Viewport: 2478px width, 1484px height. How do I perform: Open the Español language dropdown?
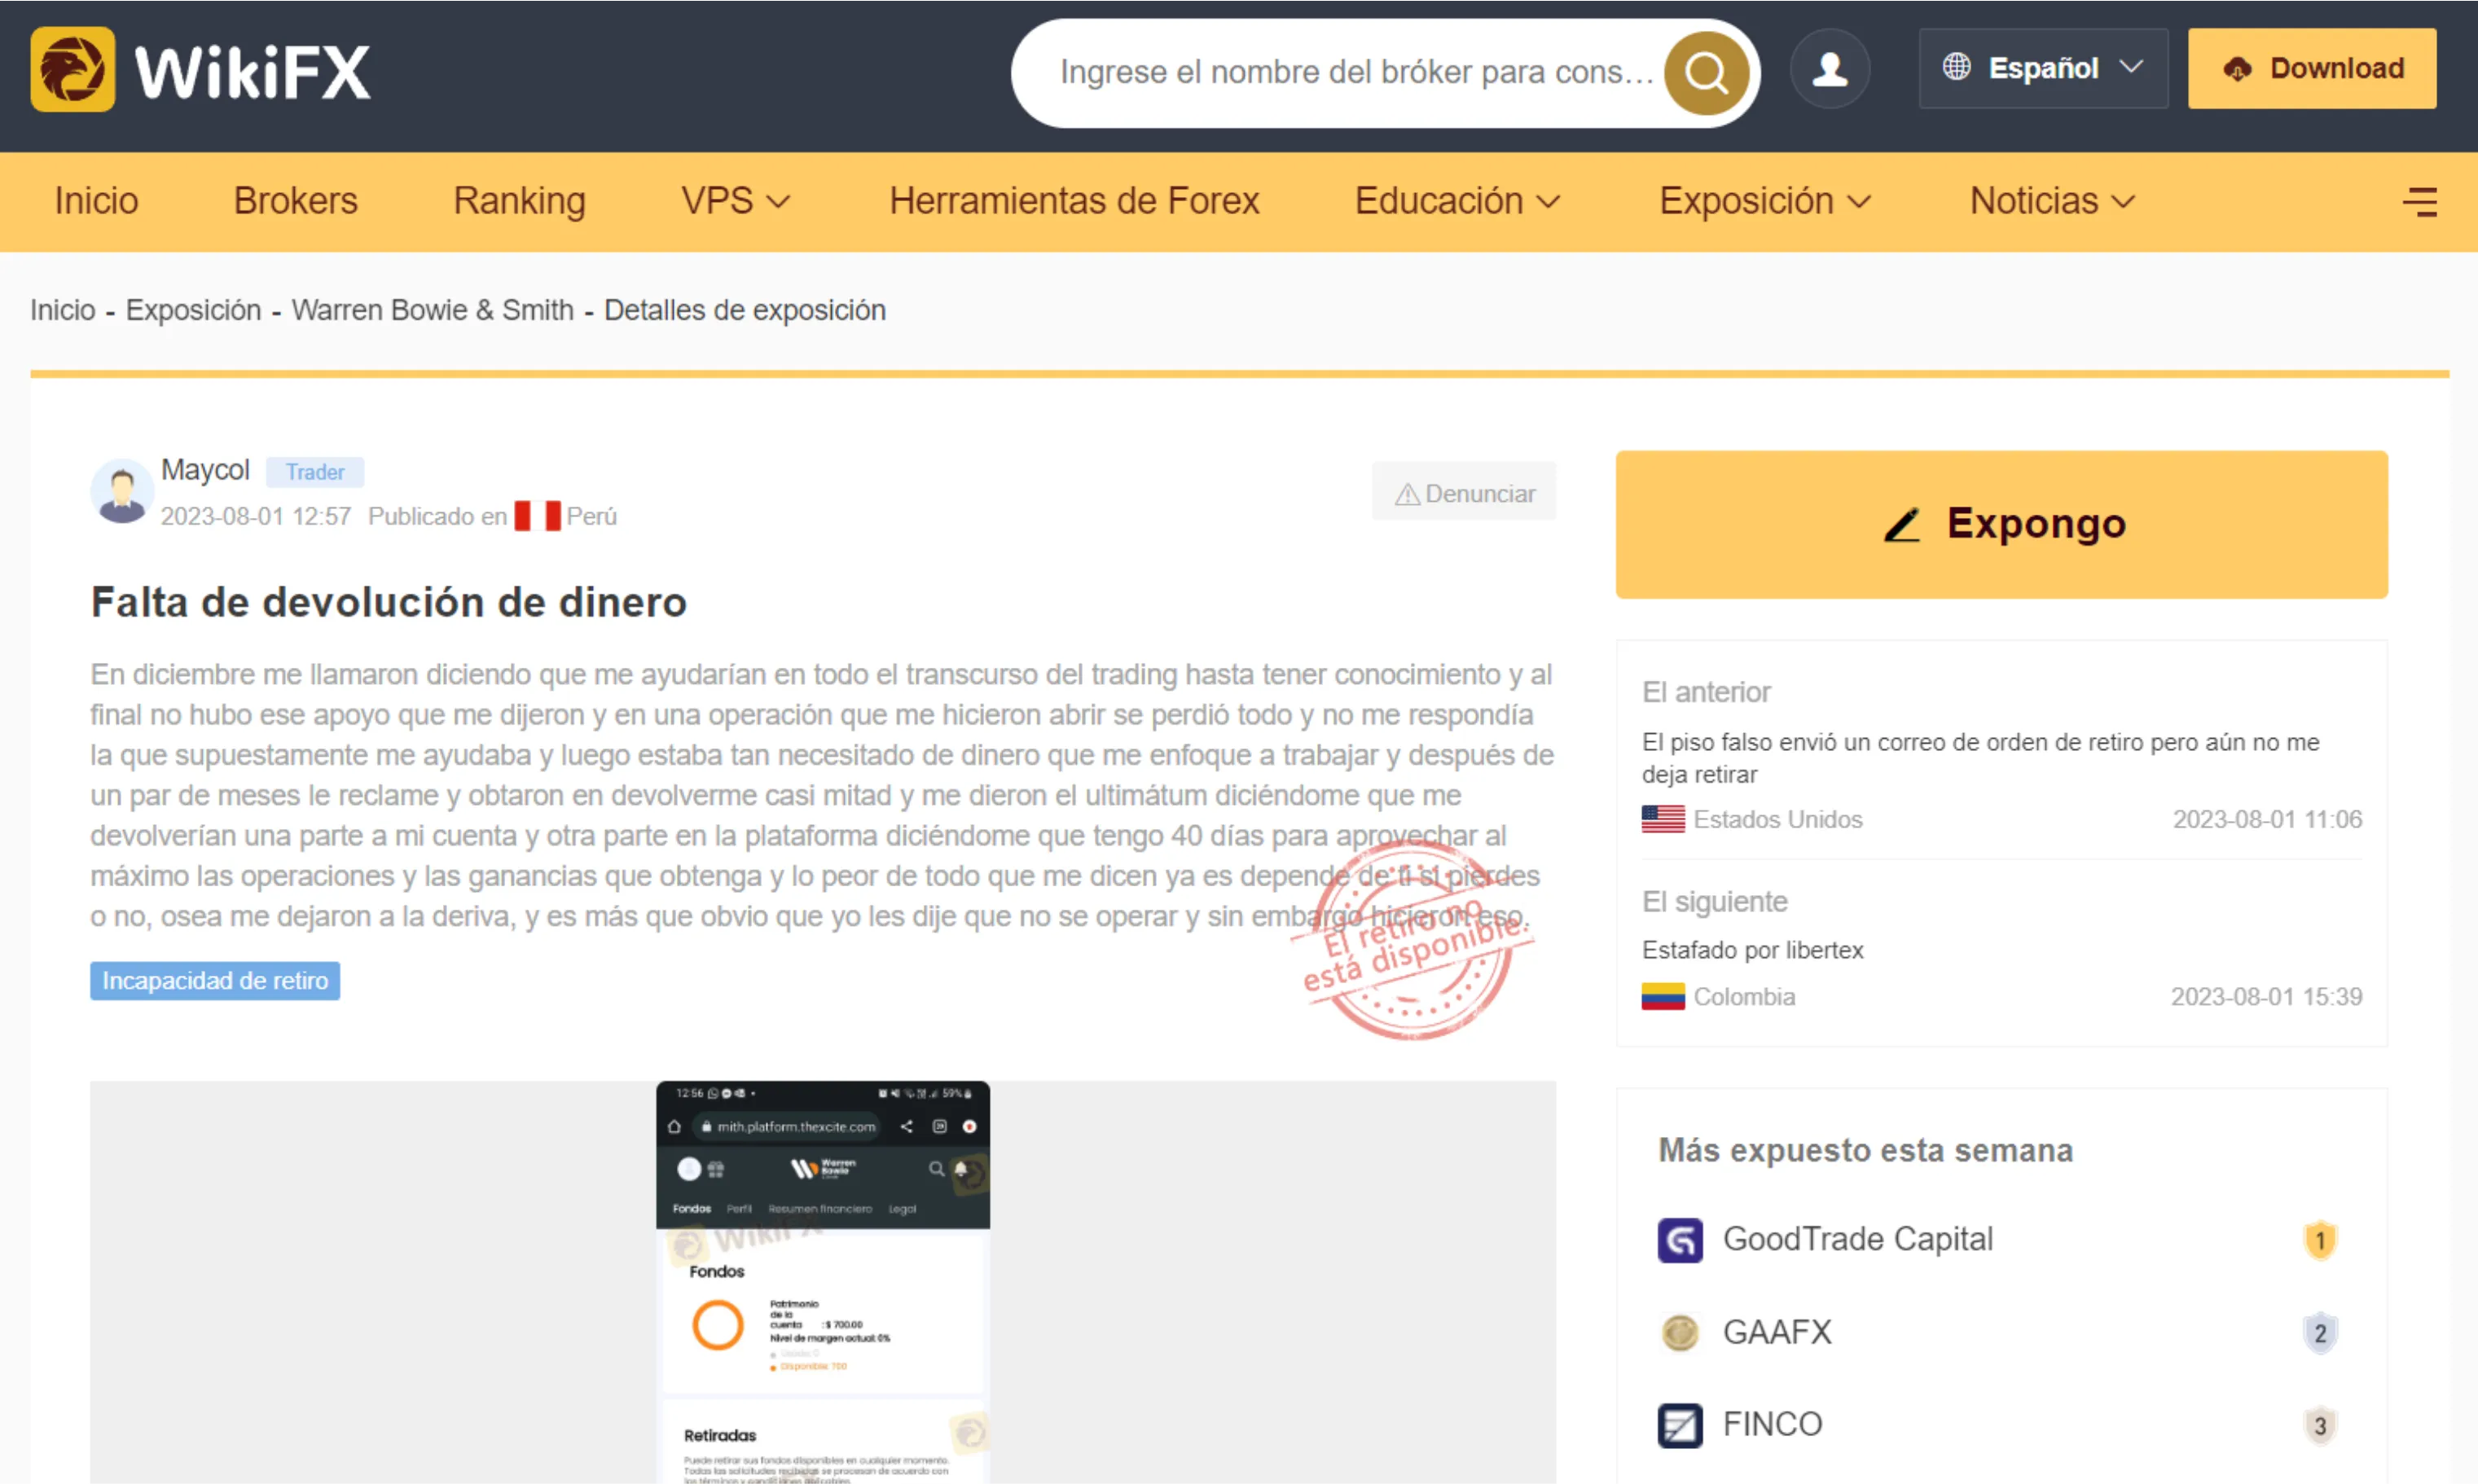[2043, 68]
